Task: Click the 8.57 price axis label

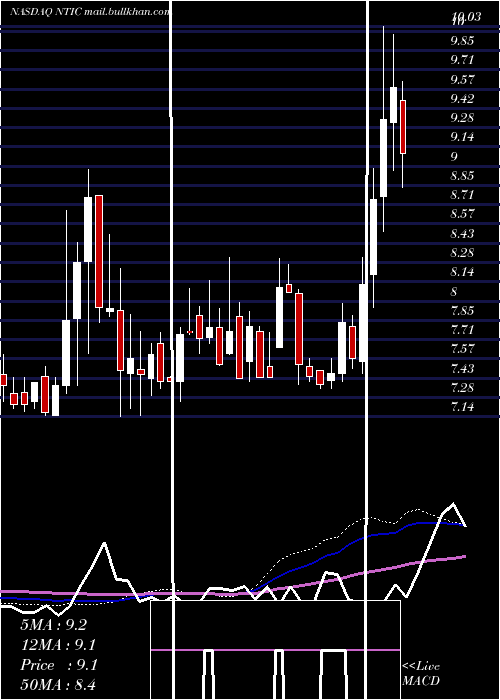Action: pyautogui.click(x=462, y=213)
